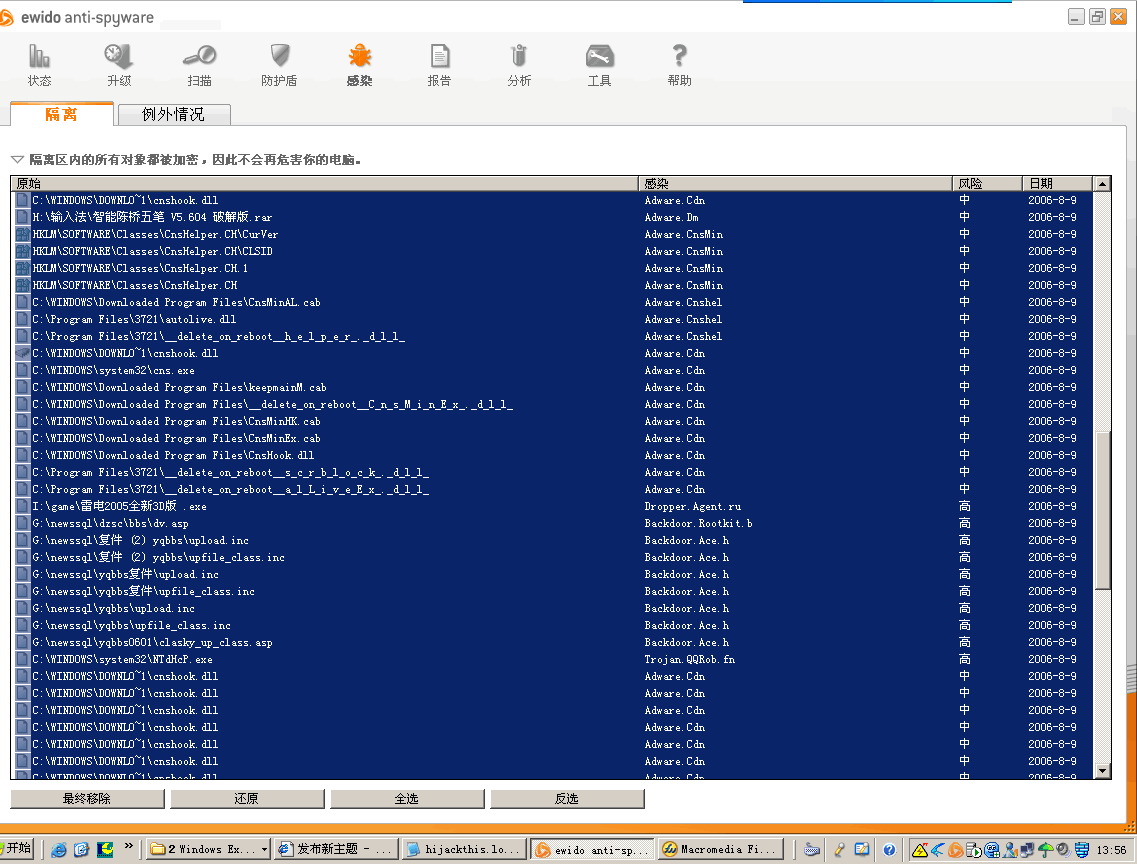Click the scrollbar down arrow in list
The width and height of the screenshot is (1137, 864).
tap(1102, 771)
